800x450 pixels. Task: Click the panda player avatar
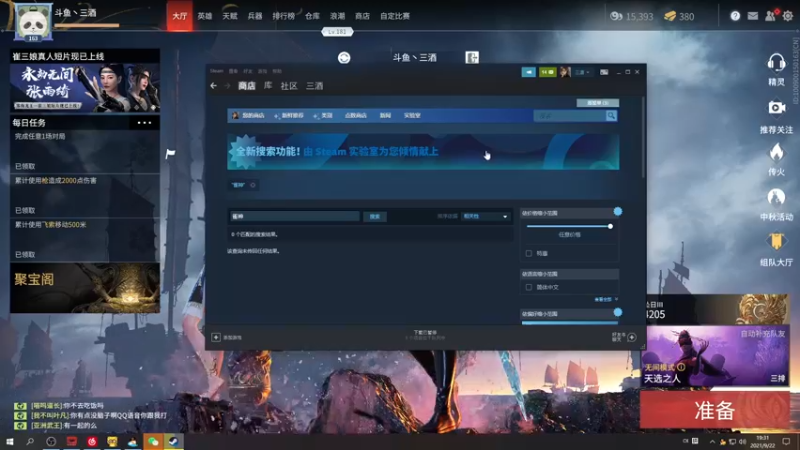click(33, 22)
